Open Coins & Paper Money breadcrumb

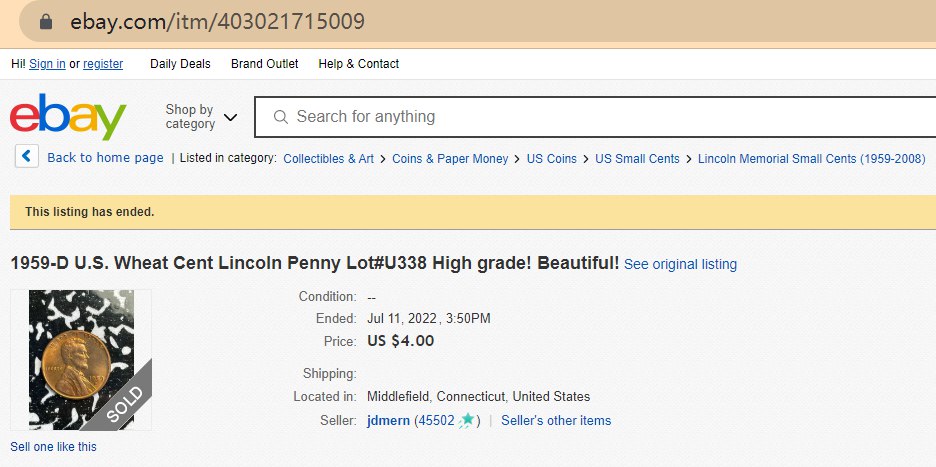coord(450,159)
